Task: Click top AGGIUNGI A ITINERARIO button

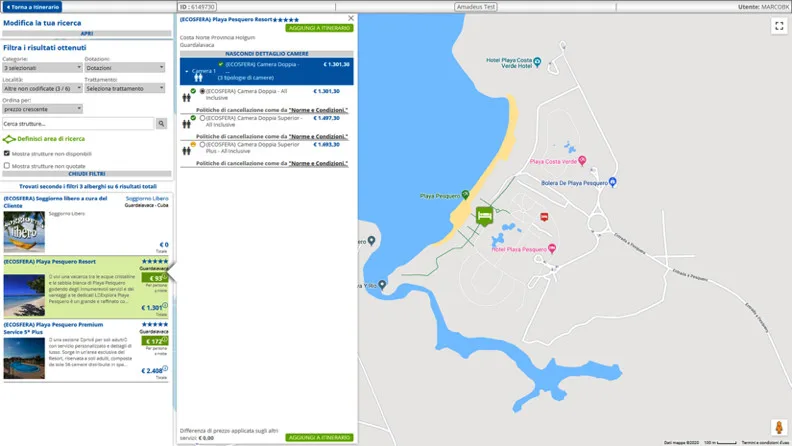Action: (319, 28)
